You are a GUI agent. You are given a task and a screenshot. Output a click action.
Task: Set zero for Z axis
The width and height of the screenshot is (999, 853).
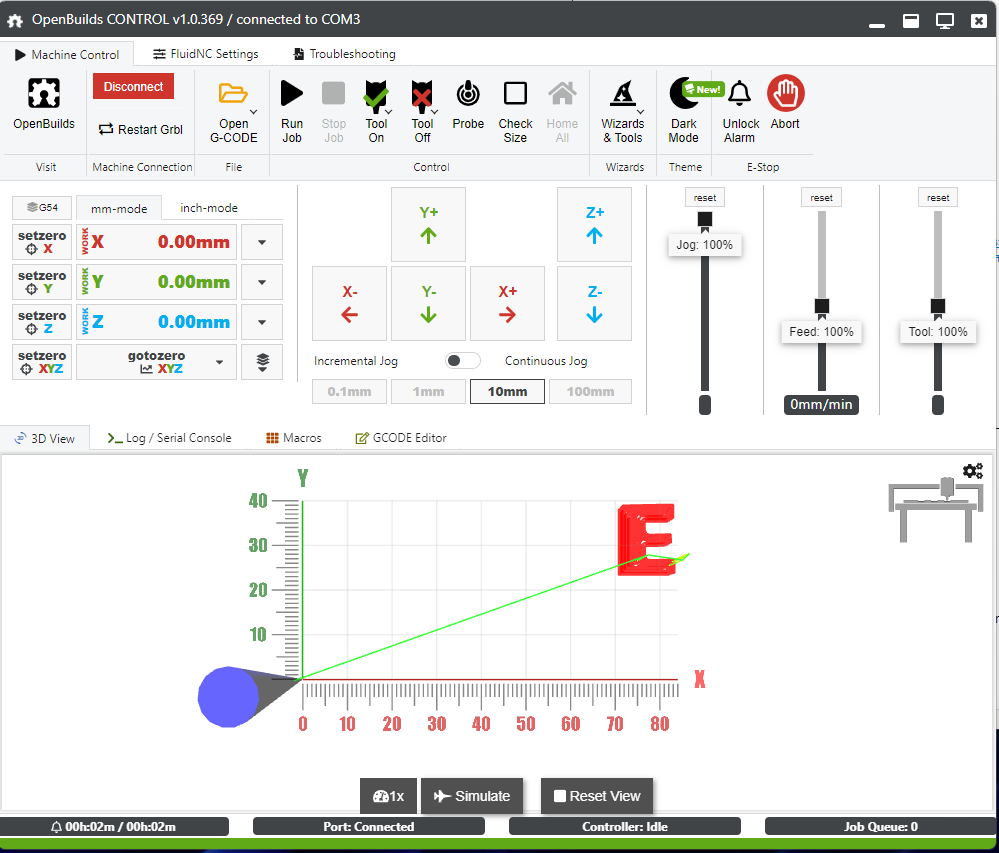[x=42, y=322]
